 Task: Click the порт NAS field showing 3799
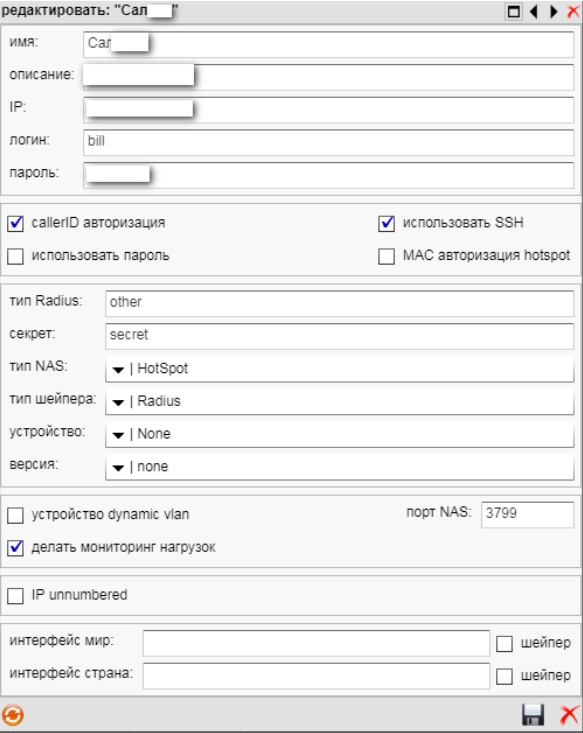[527, 514]
